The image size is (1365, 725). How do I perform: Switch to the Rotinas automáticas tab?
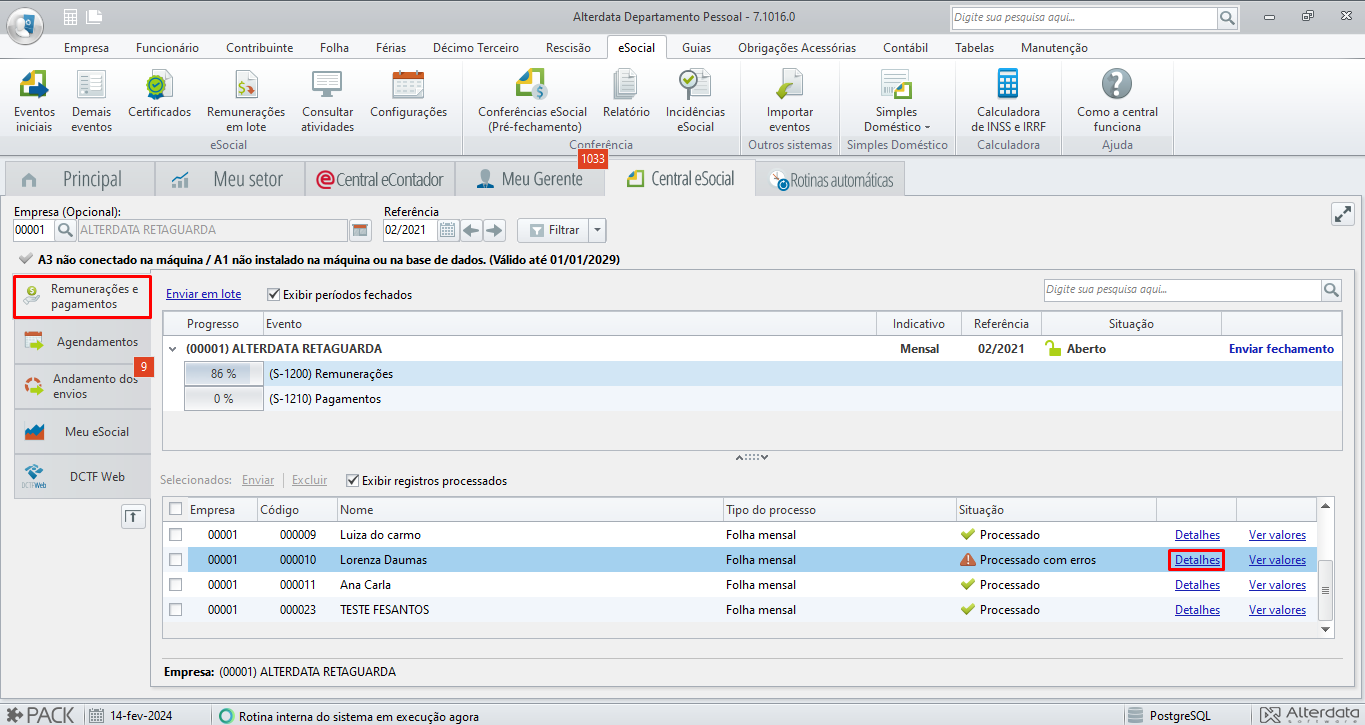[x=832, y=180]
